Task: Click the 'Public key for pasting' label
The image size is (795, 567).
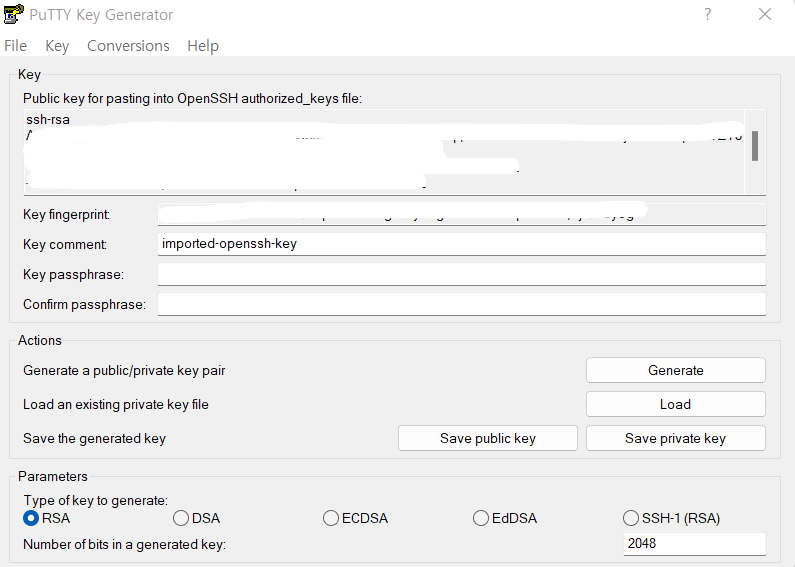Action: (x=192, y=98)
